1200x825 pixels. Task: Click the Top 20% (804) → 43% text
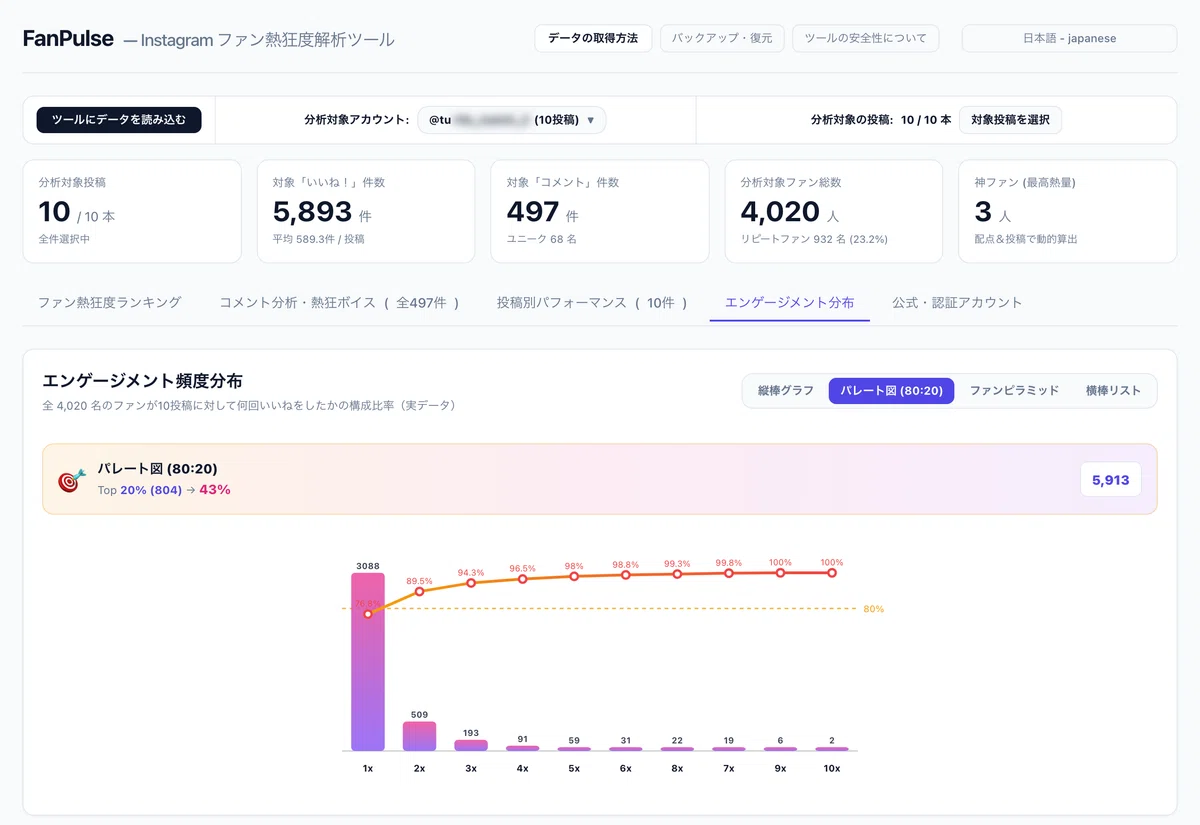point(164,490)
